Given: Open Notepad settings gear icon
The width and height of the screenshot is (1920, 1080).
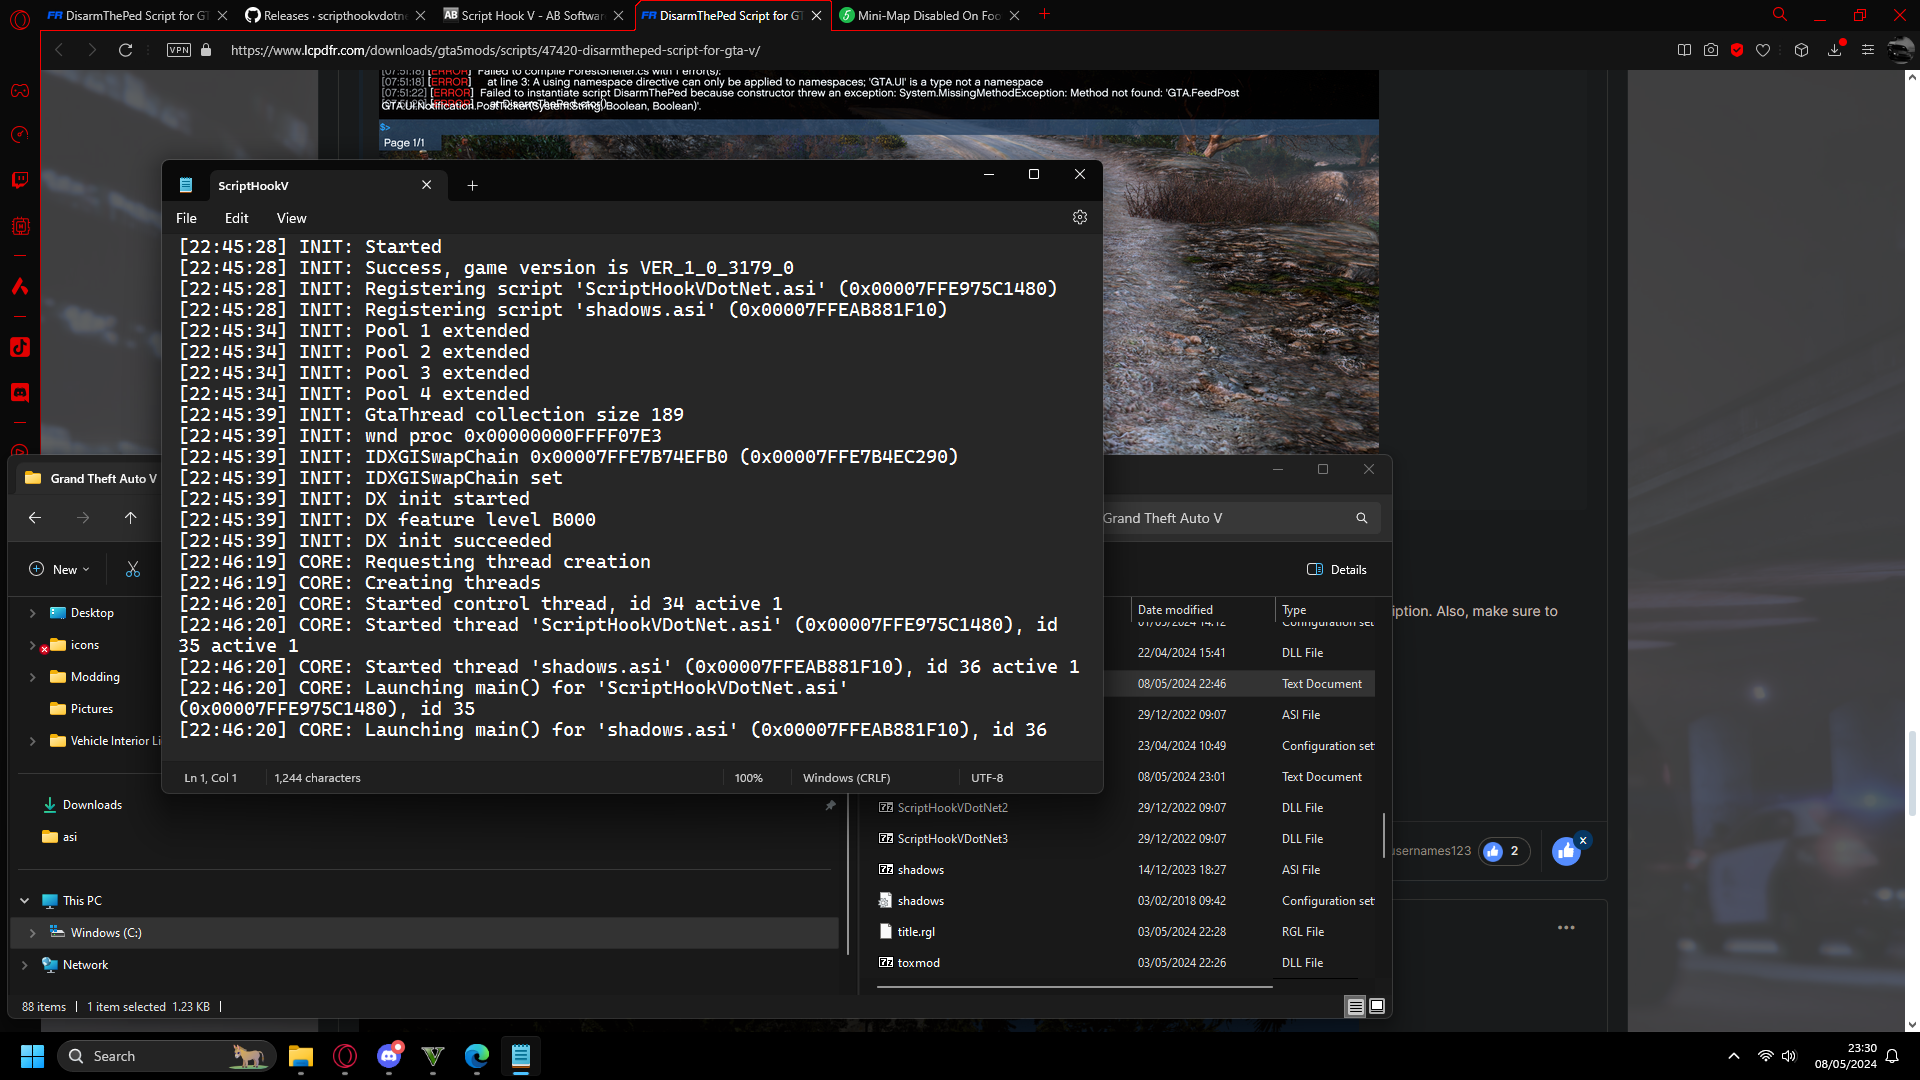Looking at the screenshot, I should click(x=1080, y=217).
